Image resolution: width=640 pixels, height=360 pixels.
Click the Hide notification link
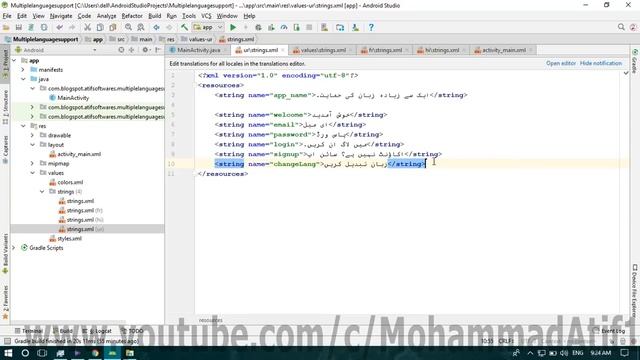click(x=601, y=63)
